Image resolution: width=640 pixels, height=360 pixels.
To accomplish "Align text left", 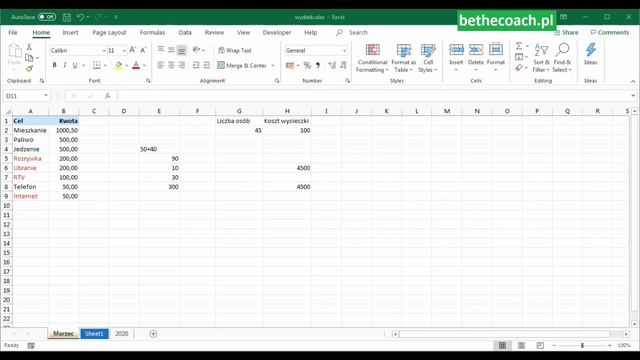I will pyautogui.click(x=161, y=65).
